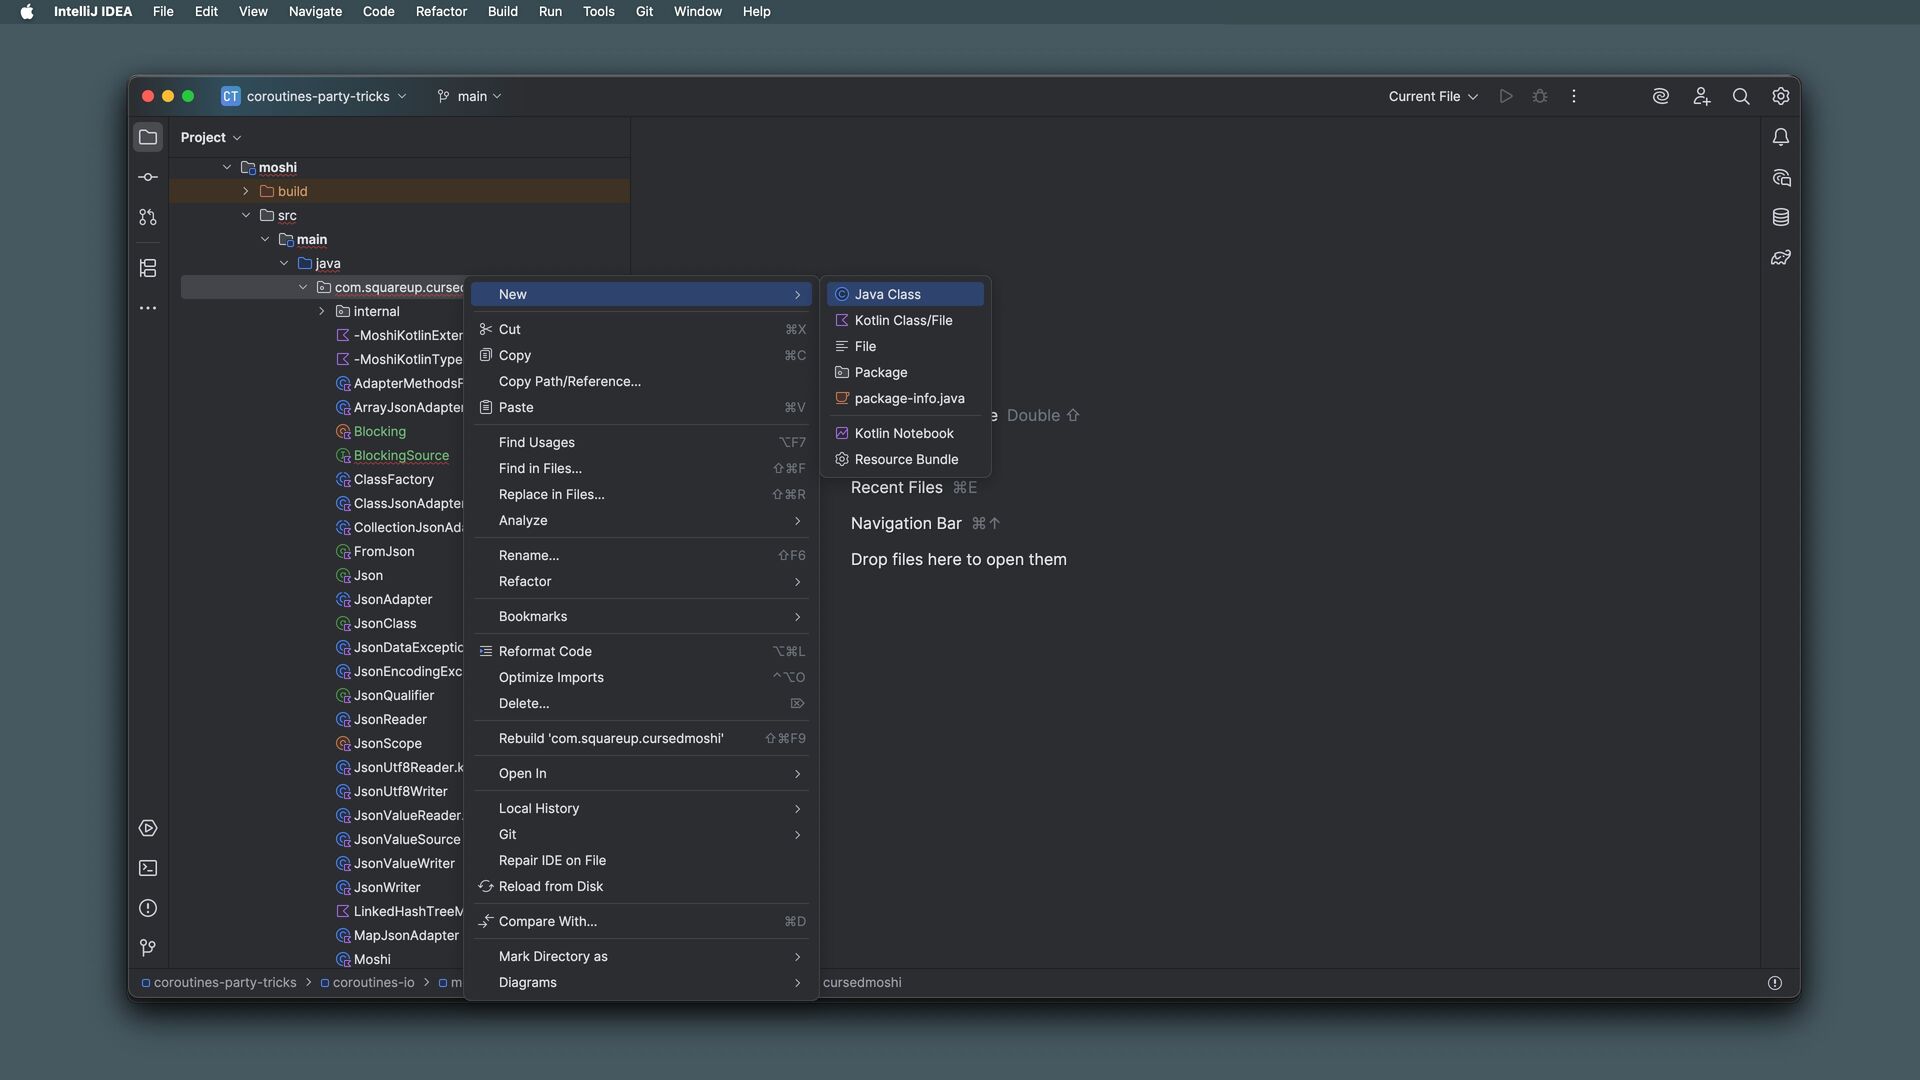Click the AI swirl icon in toolbar
This screenshot has height=1080, width=1920.
[x=1661, y=96]
